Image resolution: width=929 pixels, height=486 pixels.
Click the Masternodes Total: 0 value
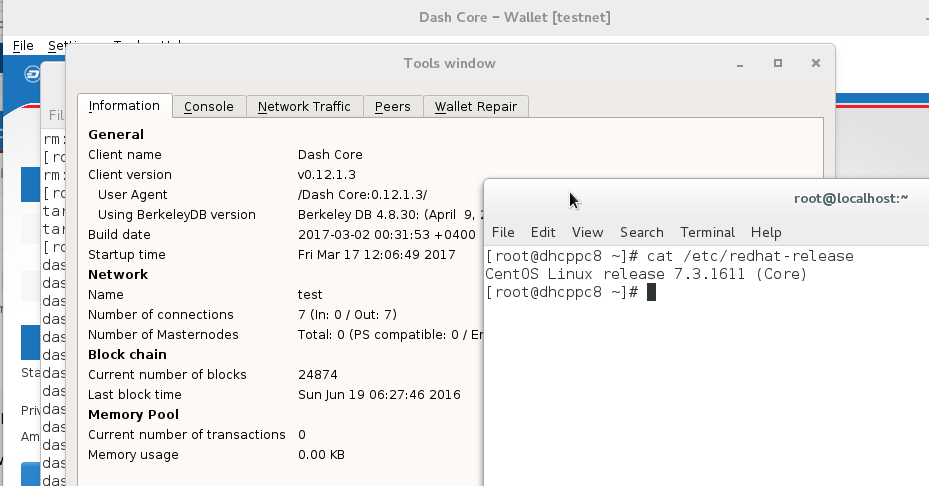click(x=390, y=335)
